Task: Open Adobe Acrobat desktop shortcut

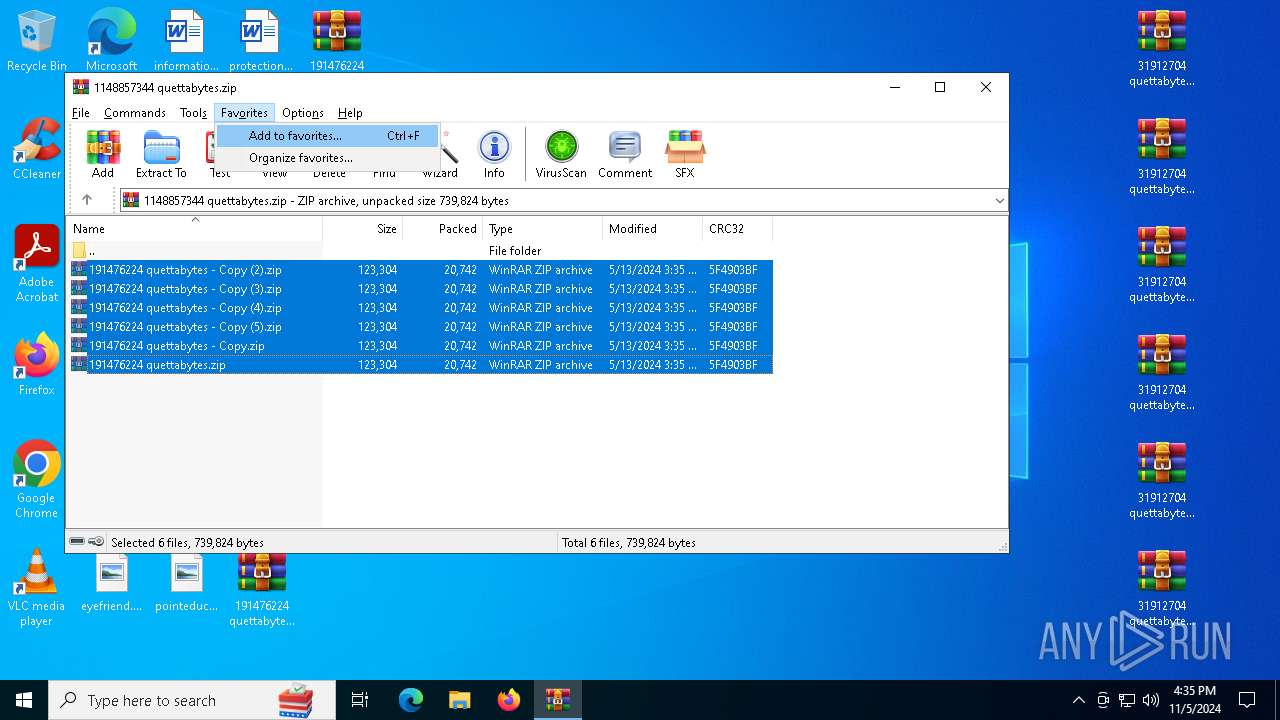Action: coord(37,264)
